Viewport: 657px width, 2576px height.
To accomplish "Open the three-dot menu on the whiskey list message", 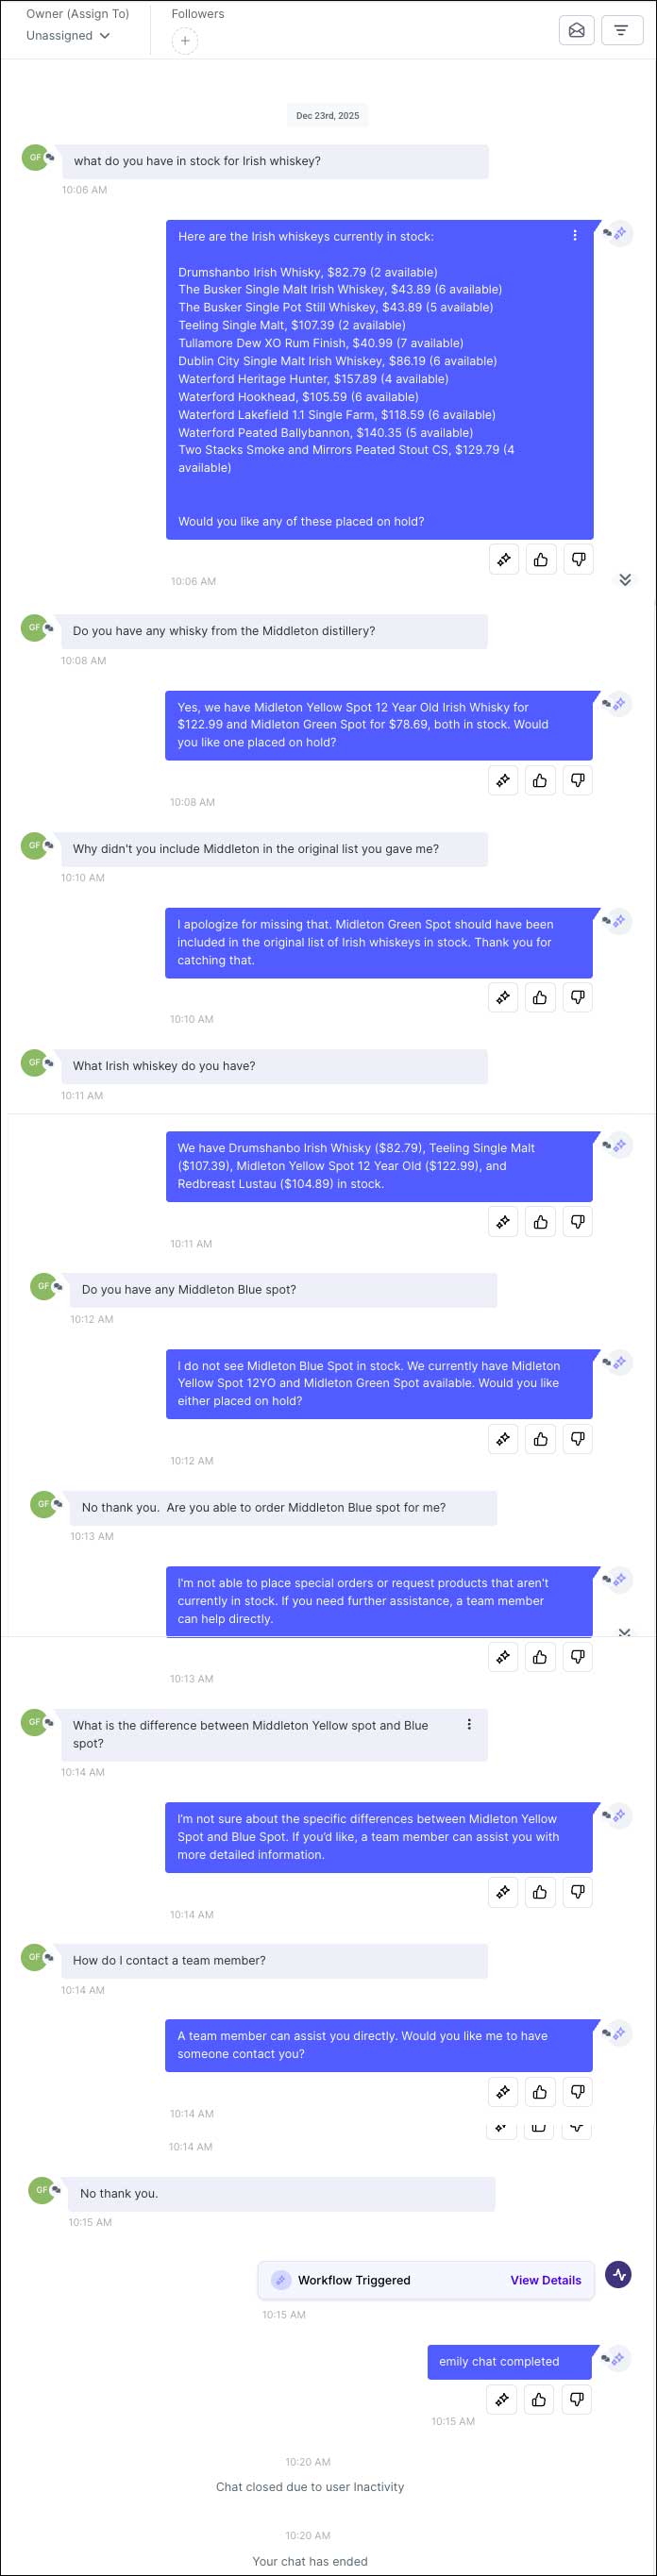I will (575, 235).
